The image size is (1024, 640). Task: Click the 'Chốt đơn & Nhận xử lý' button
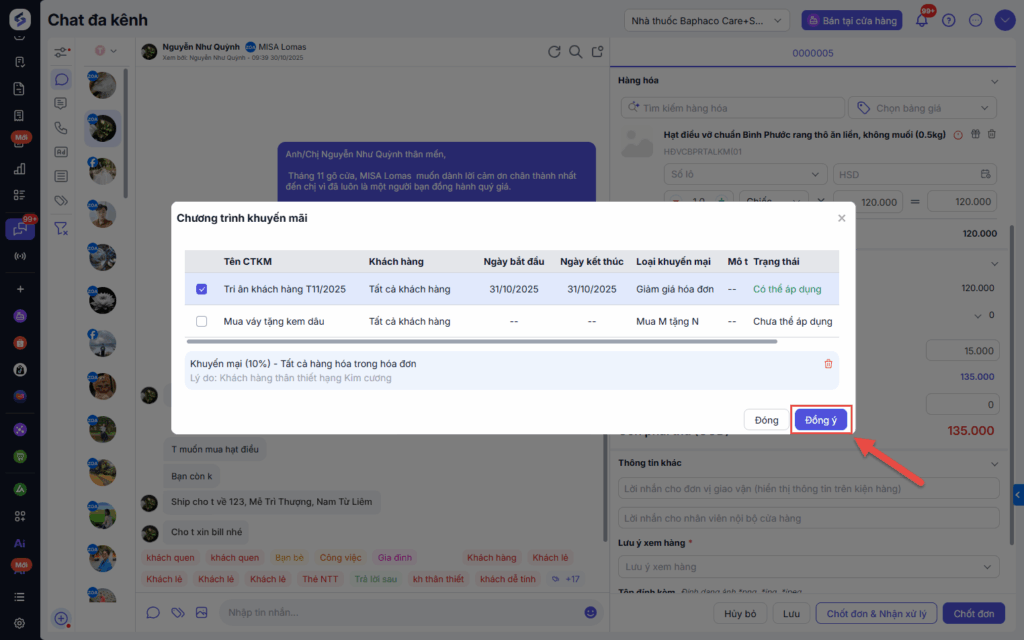(876, 614)
